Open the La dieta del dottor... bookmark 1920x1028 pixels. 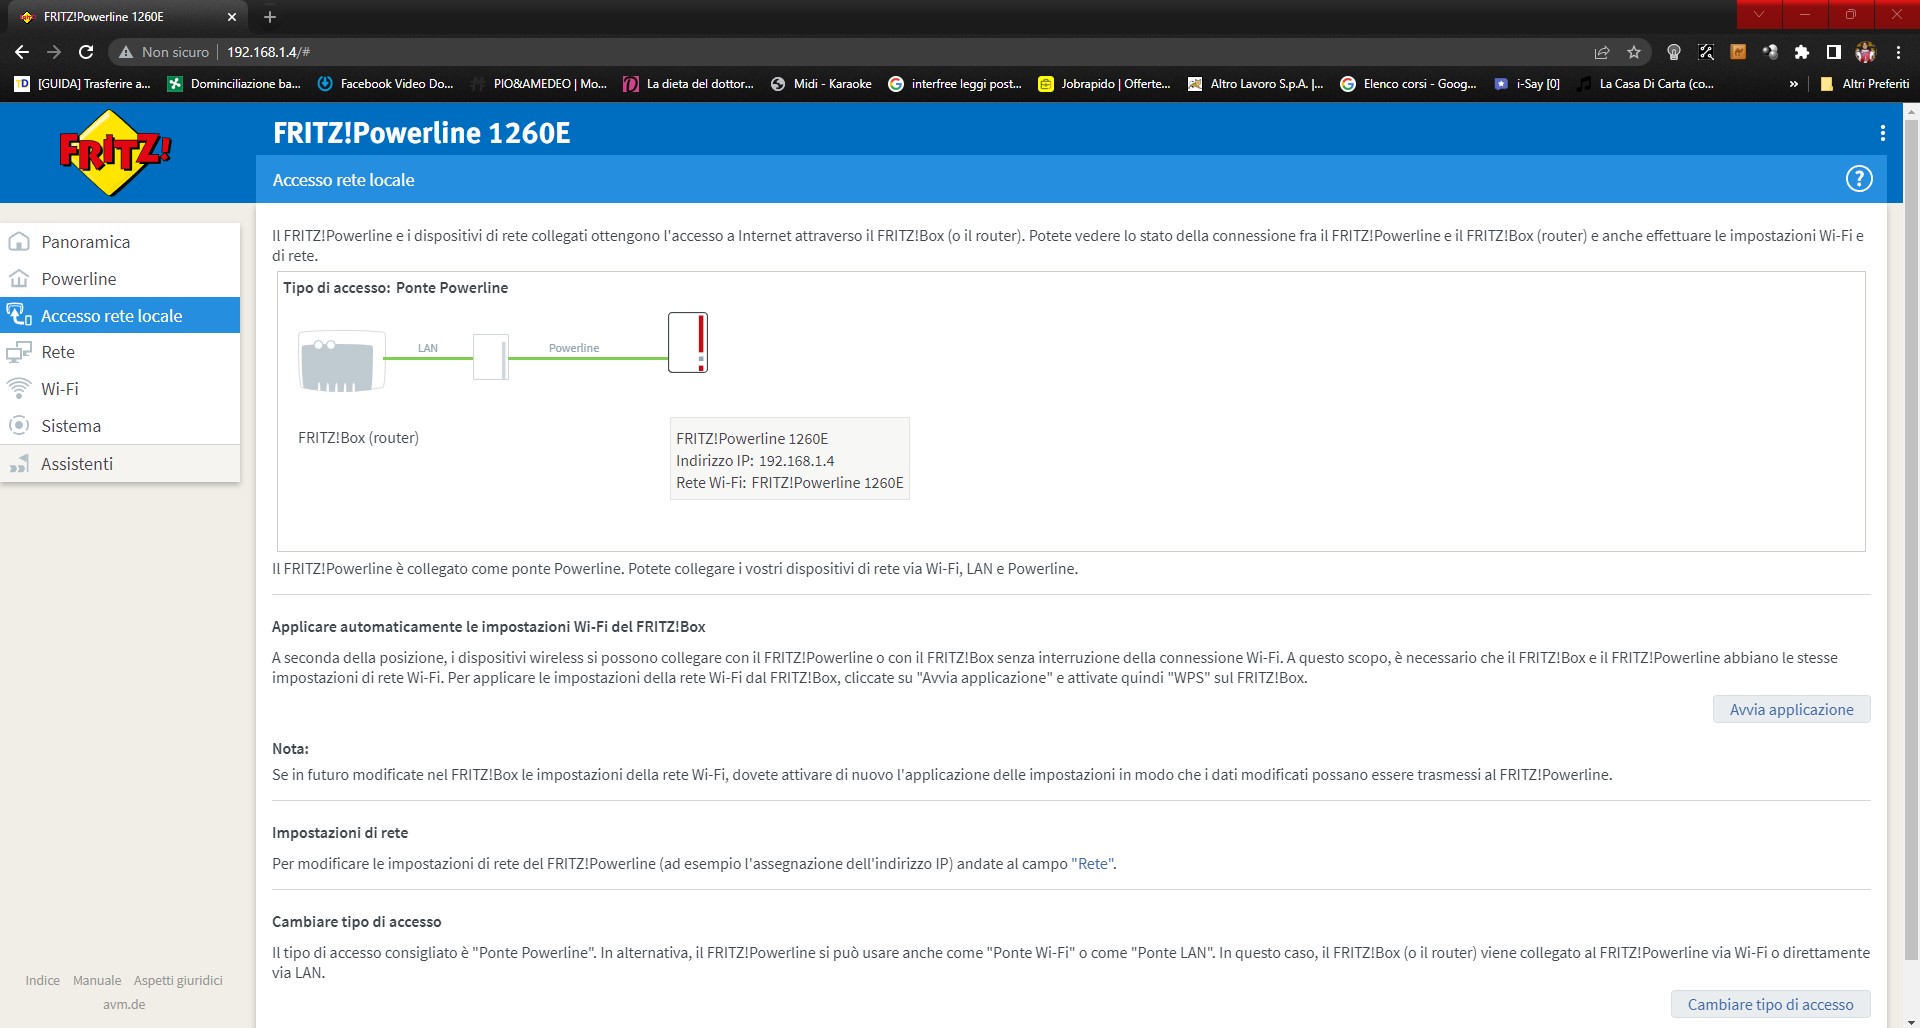click(x=688, y=84)
